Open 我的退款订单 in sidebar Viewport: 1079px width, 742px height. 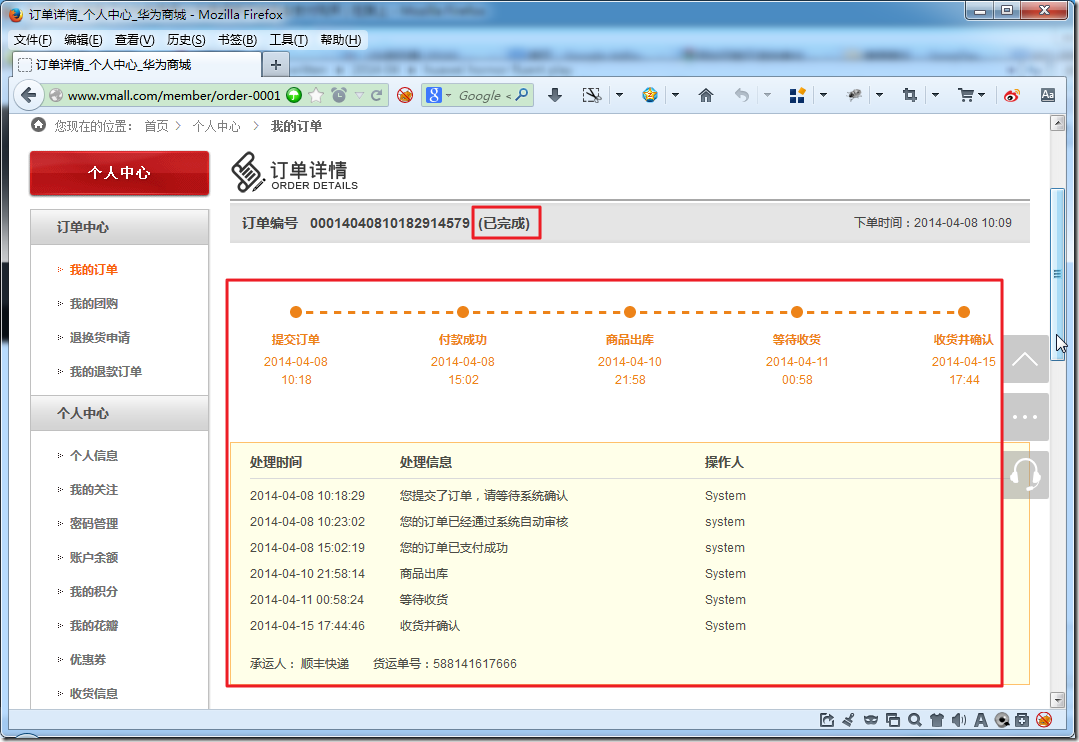coord(105,372)
